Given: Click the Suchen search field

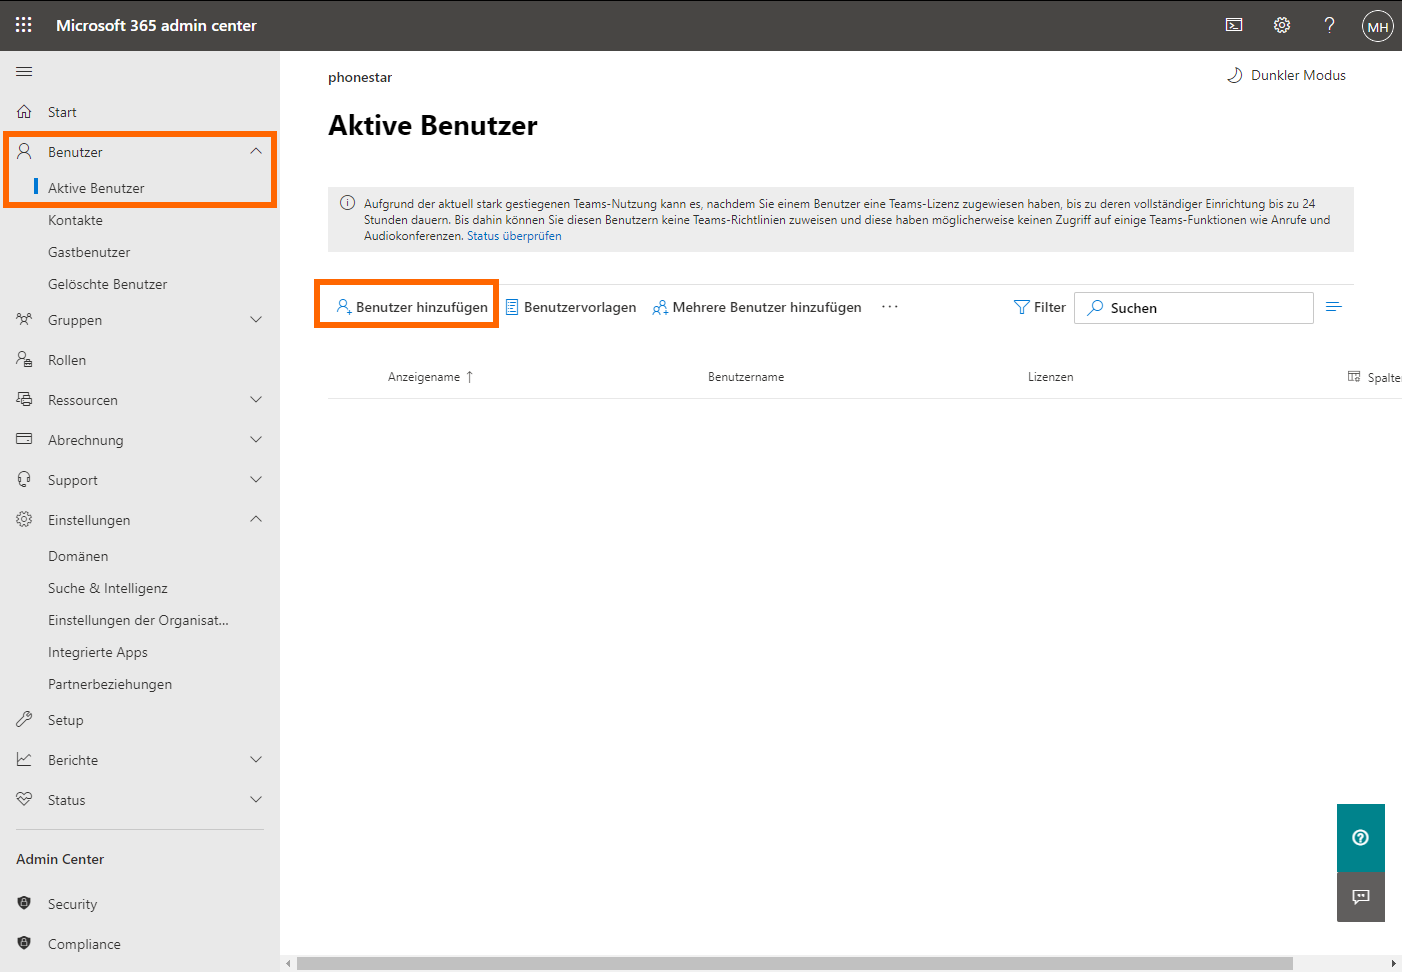Looking at the screenshot, I should pyautogui.click(x=1194, y=308).
